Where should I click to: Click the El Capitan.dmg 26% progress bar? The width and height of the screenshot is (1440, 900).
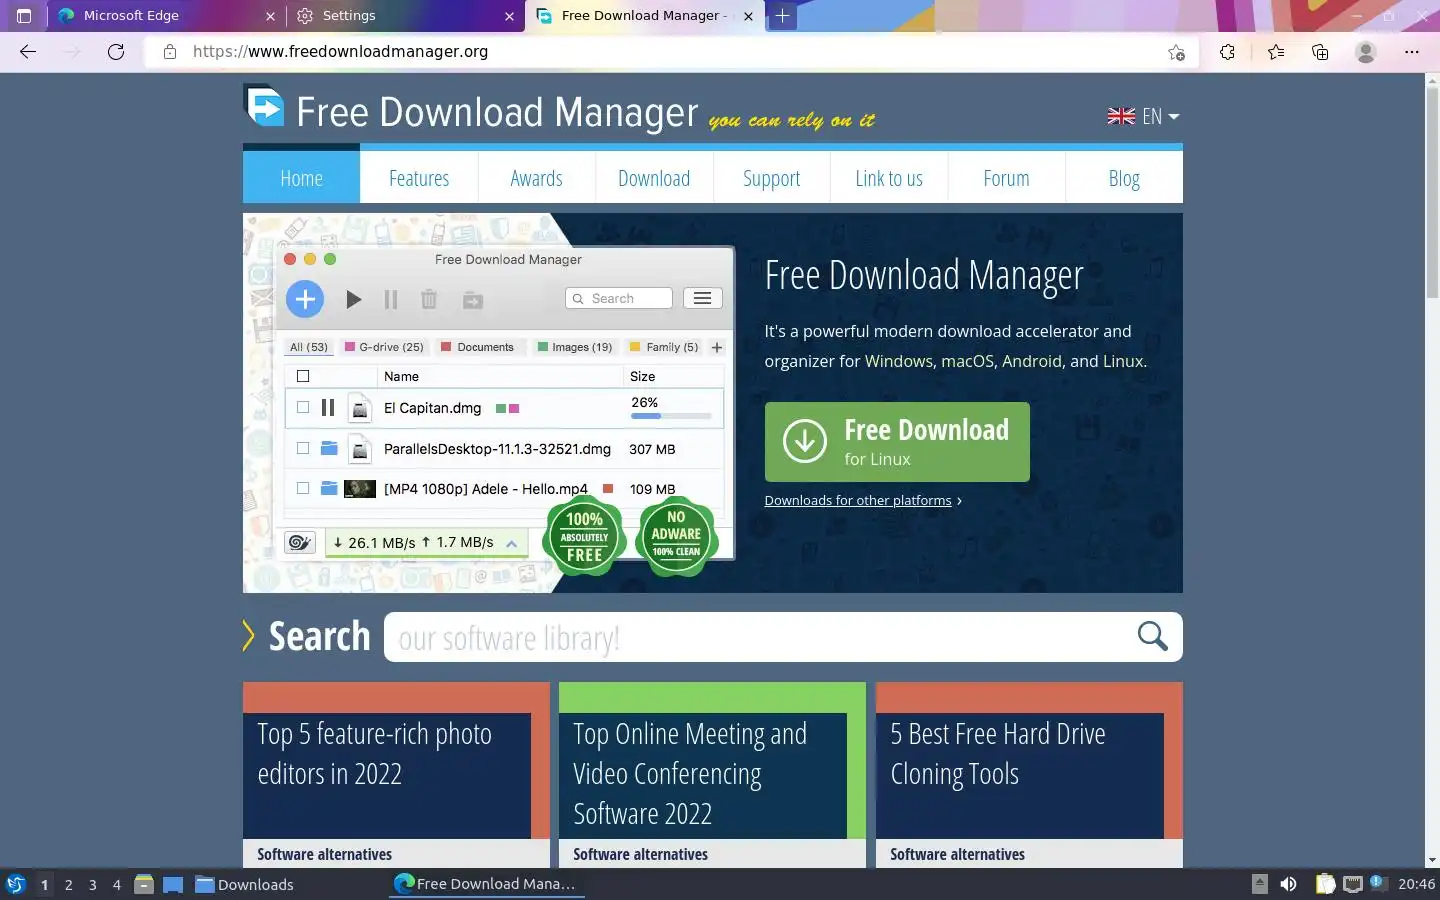point(671,415)
